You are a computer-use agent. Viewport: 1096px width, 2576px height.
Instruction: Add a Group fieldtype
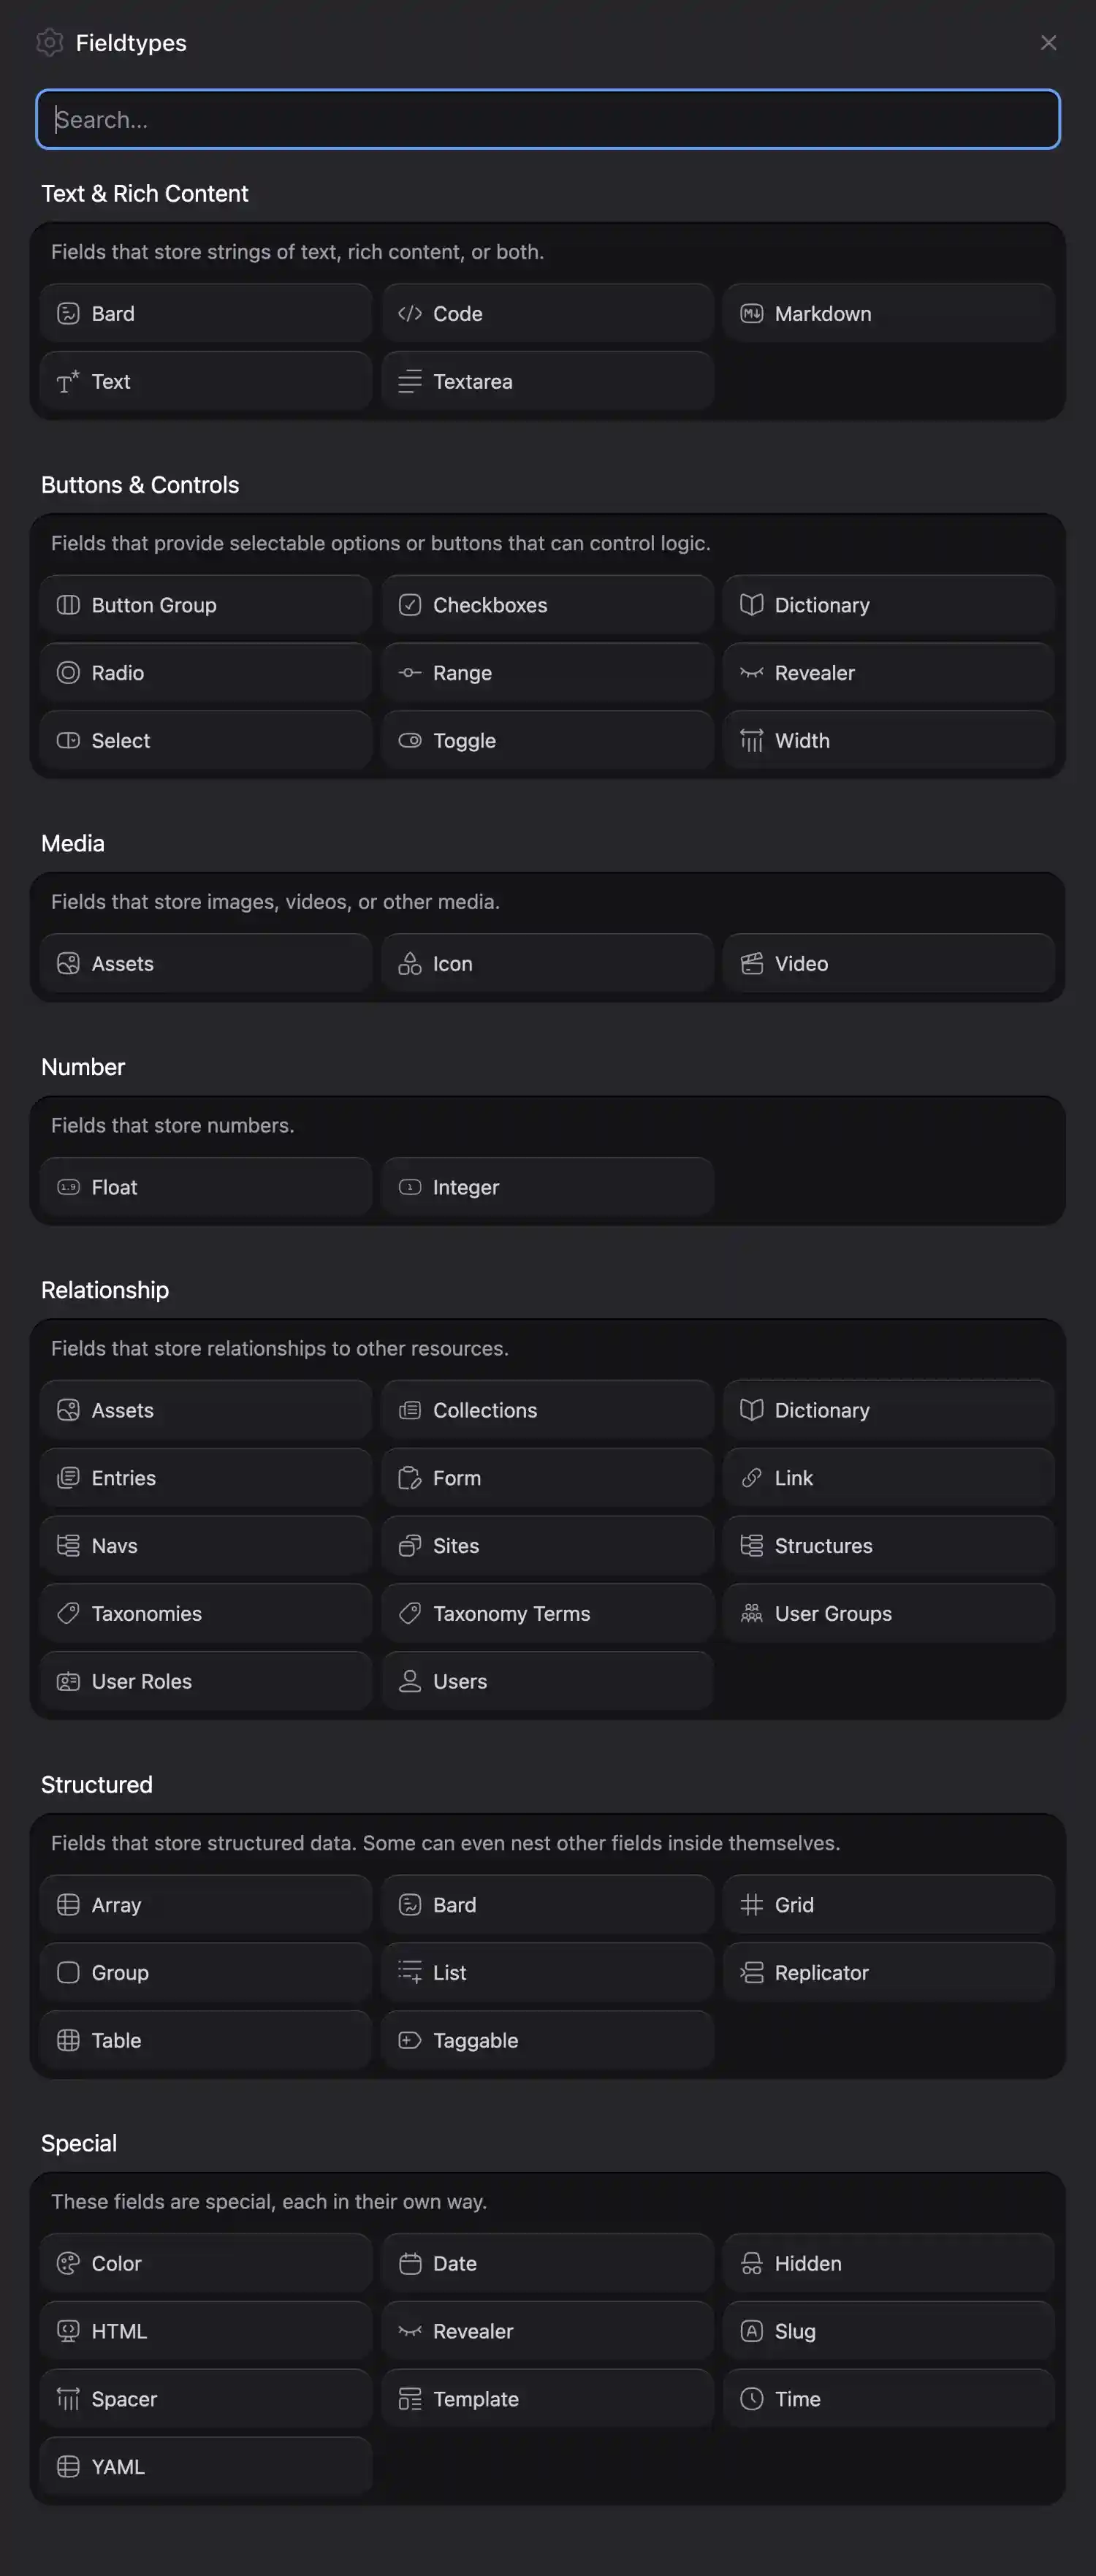pos(206,1973)
